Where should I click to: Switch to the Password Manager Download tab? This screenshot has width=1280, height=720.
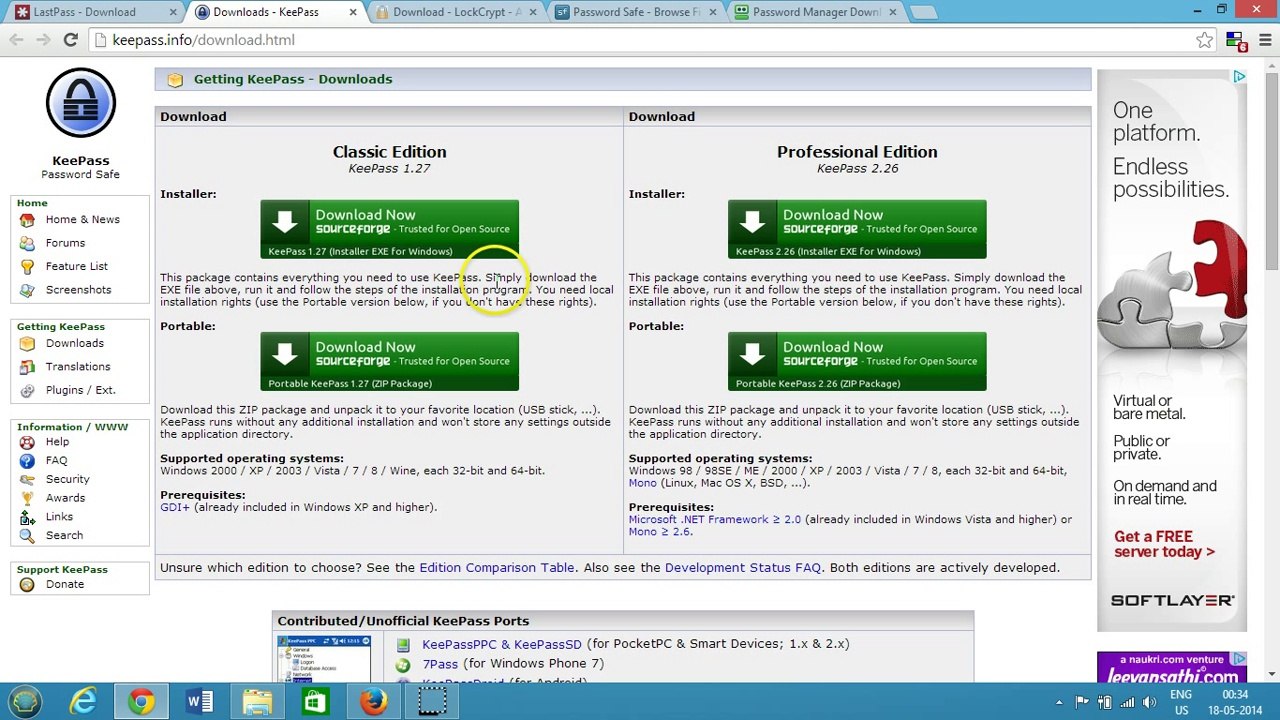[816, 12]
